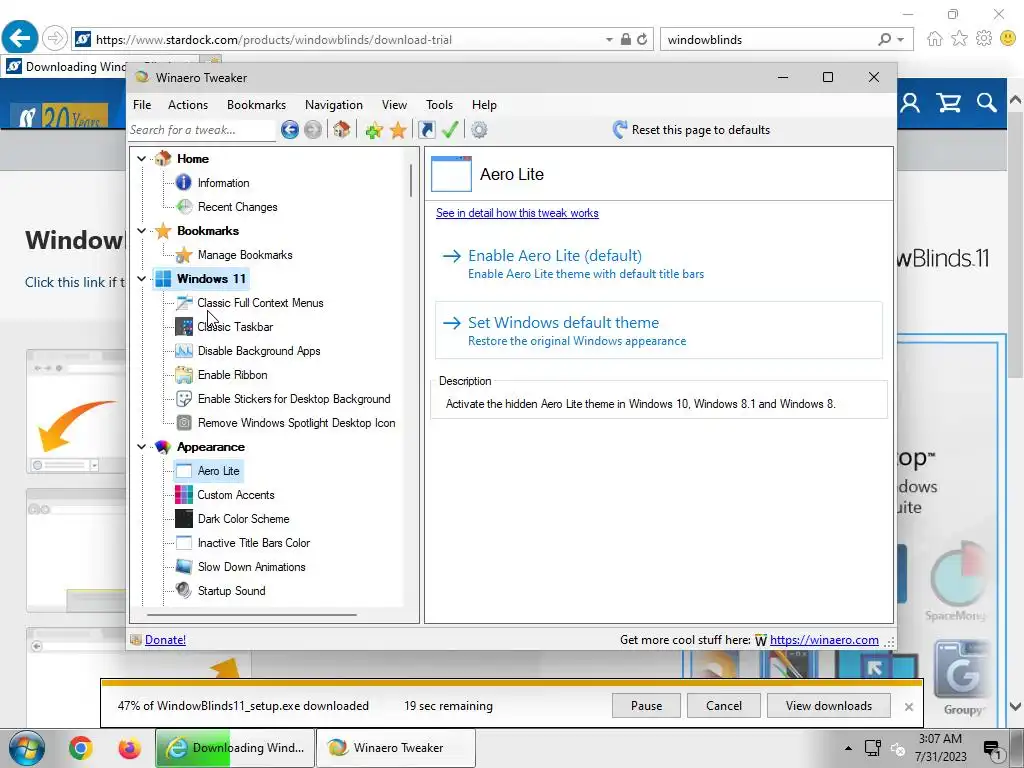Screen dimensions: 1024x768
Task: Refresh the Internet Explorer page
Action: [643, 40]
